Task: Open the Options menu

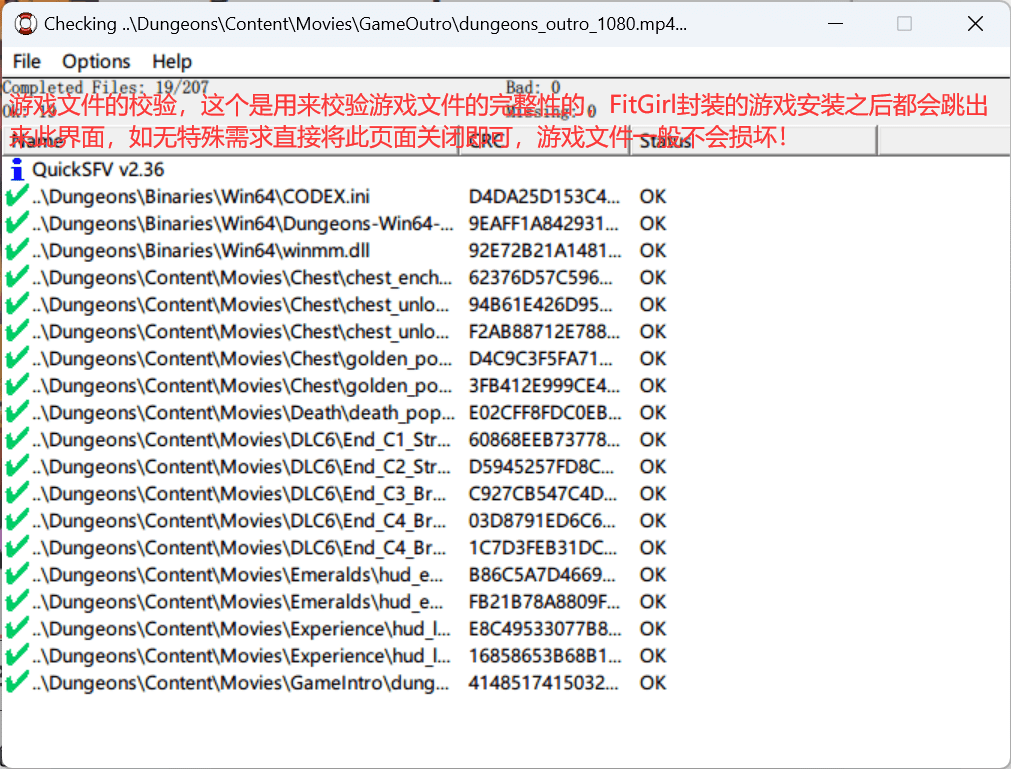Action: pyautogui.click(x=96, y=62)
